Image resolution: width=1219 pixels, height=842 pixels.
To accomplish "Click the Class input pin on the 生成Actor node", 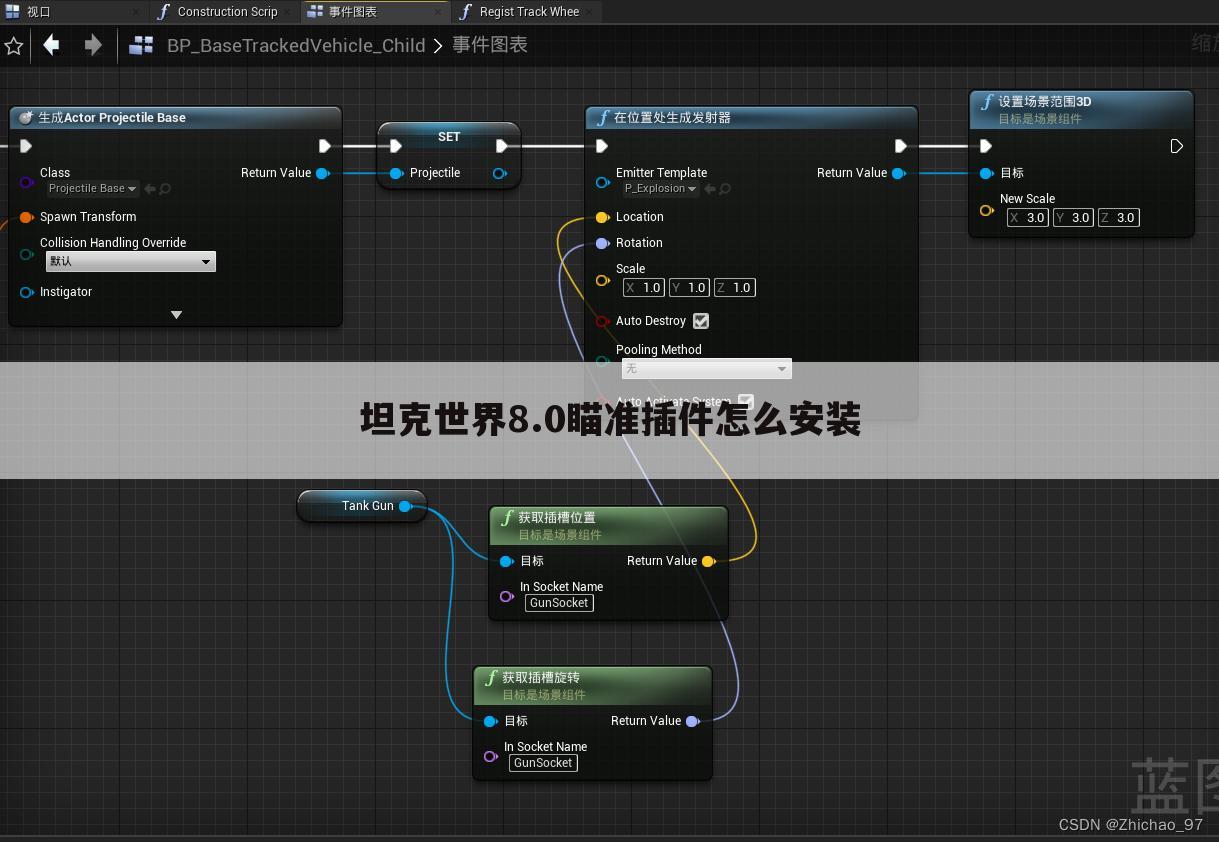I will pos(27,182).
